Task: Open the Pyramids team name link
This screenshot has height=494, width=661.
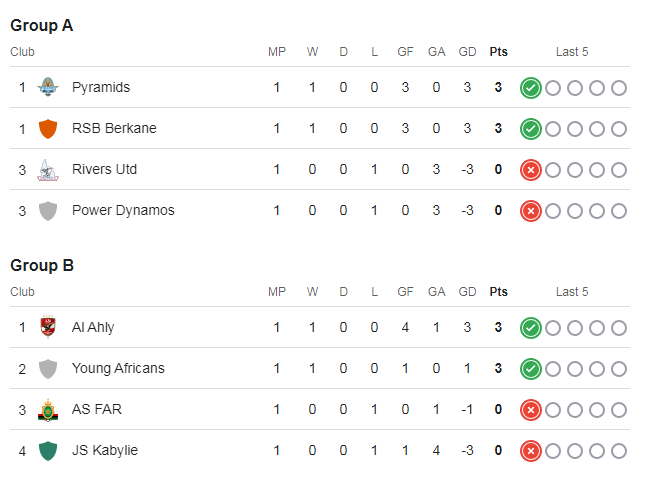Action: tap(101, 88)
